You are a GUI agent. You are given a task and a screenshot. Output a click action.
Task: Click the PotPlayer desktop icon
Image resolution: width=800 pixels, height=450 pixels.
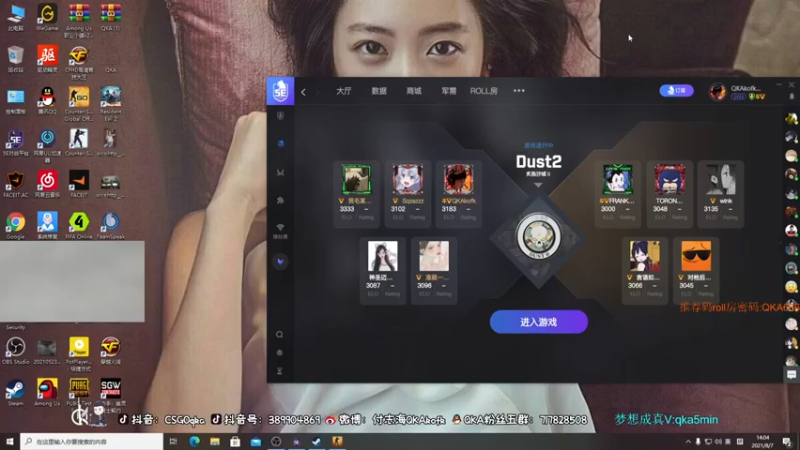(79, 354)
